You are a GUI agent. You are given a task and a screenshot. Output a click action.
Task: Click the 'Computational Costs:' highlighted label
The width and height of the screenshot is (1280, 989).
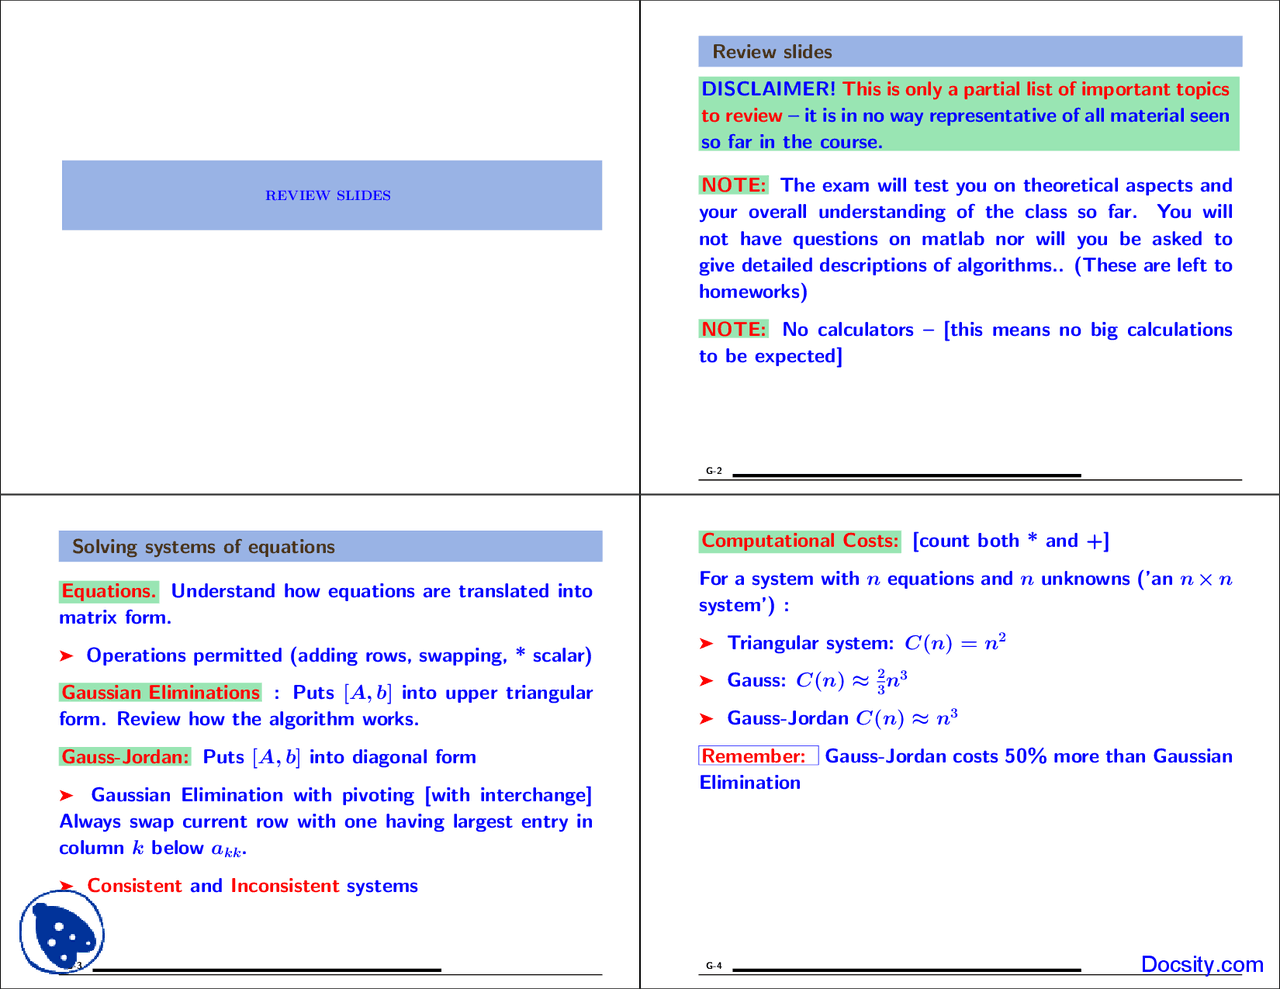pos(799,541)
